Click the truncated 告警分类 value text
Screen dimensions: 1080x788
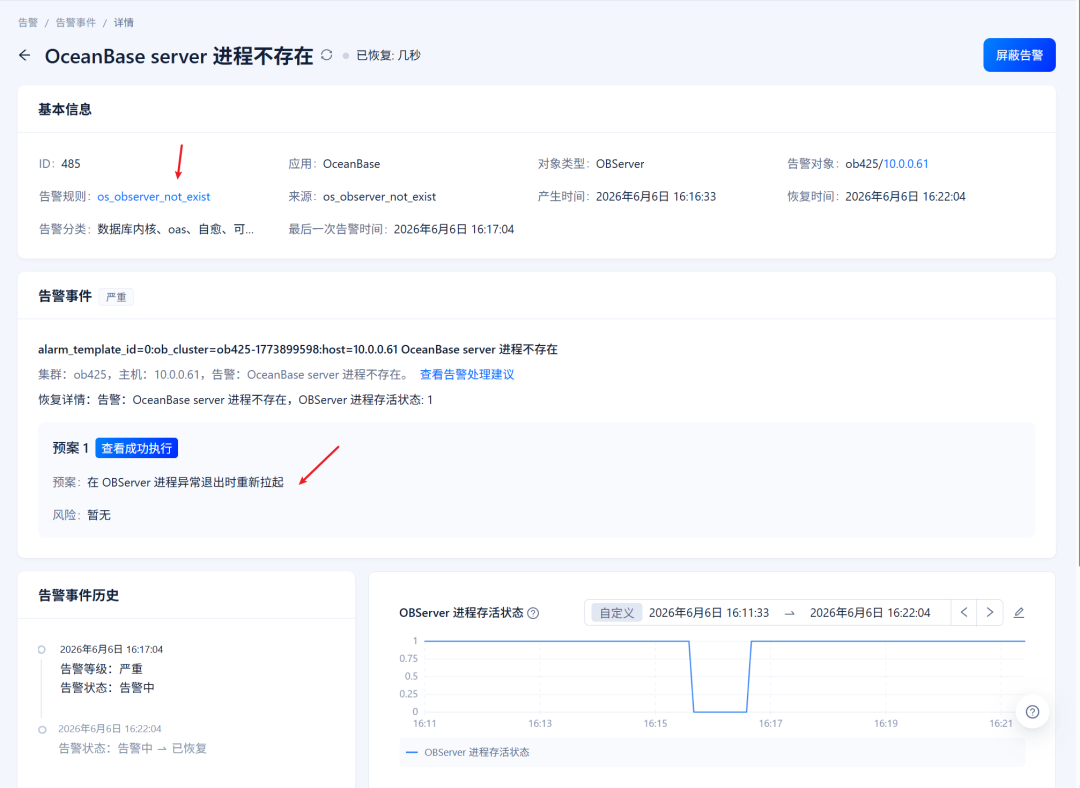pyautogui.click(x=176, y=229)
